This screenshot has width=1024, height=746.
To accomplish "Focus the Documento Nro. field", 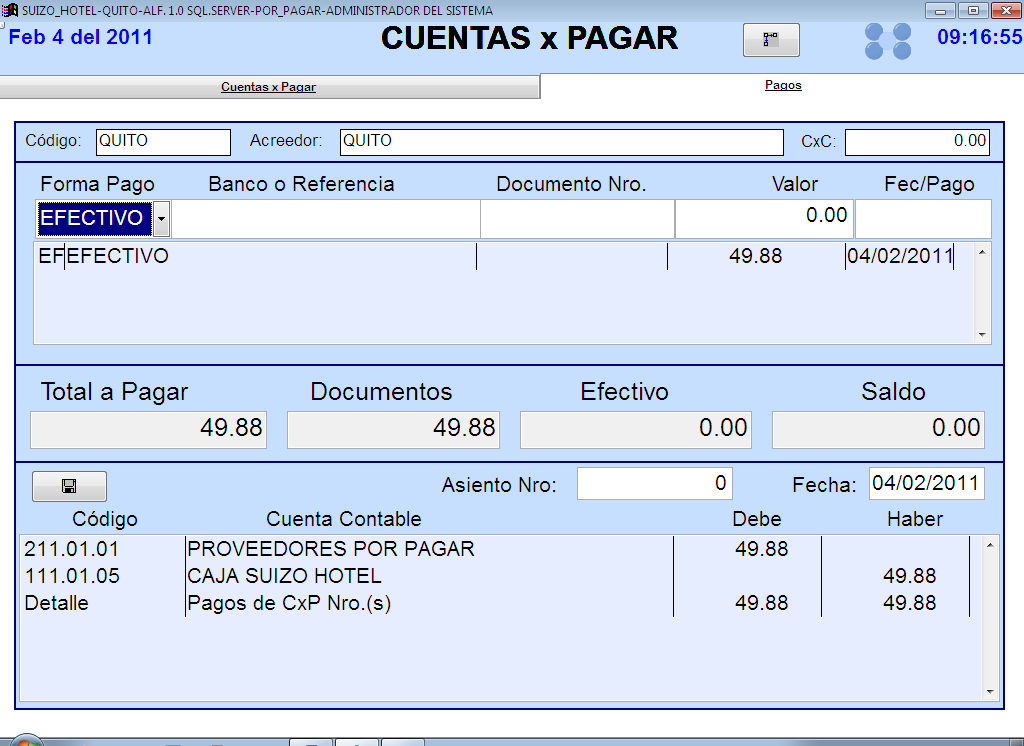I will [x=577, y=218].
